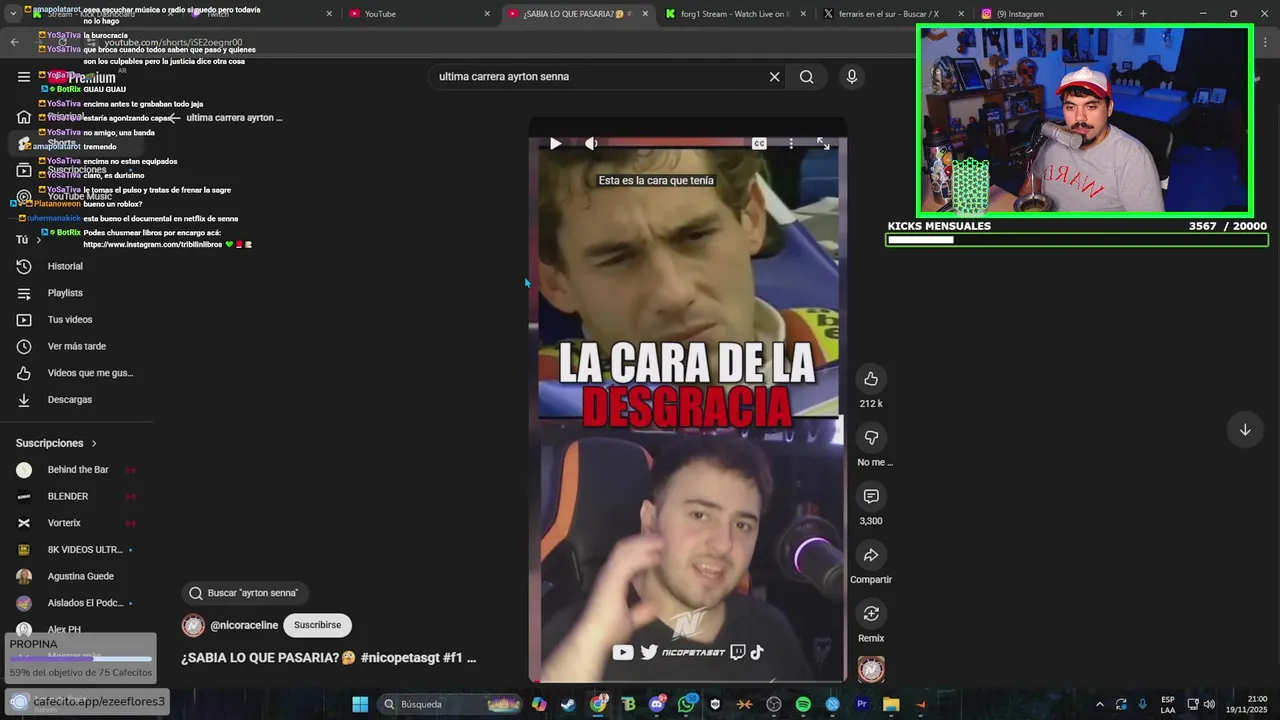Screen dimensions: 1280x720
Task: Open Steam from the taskbar
Action: coord(568,704)
